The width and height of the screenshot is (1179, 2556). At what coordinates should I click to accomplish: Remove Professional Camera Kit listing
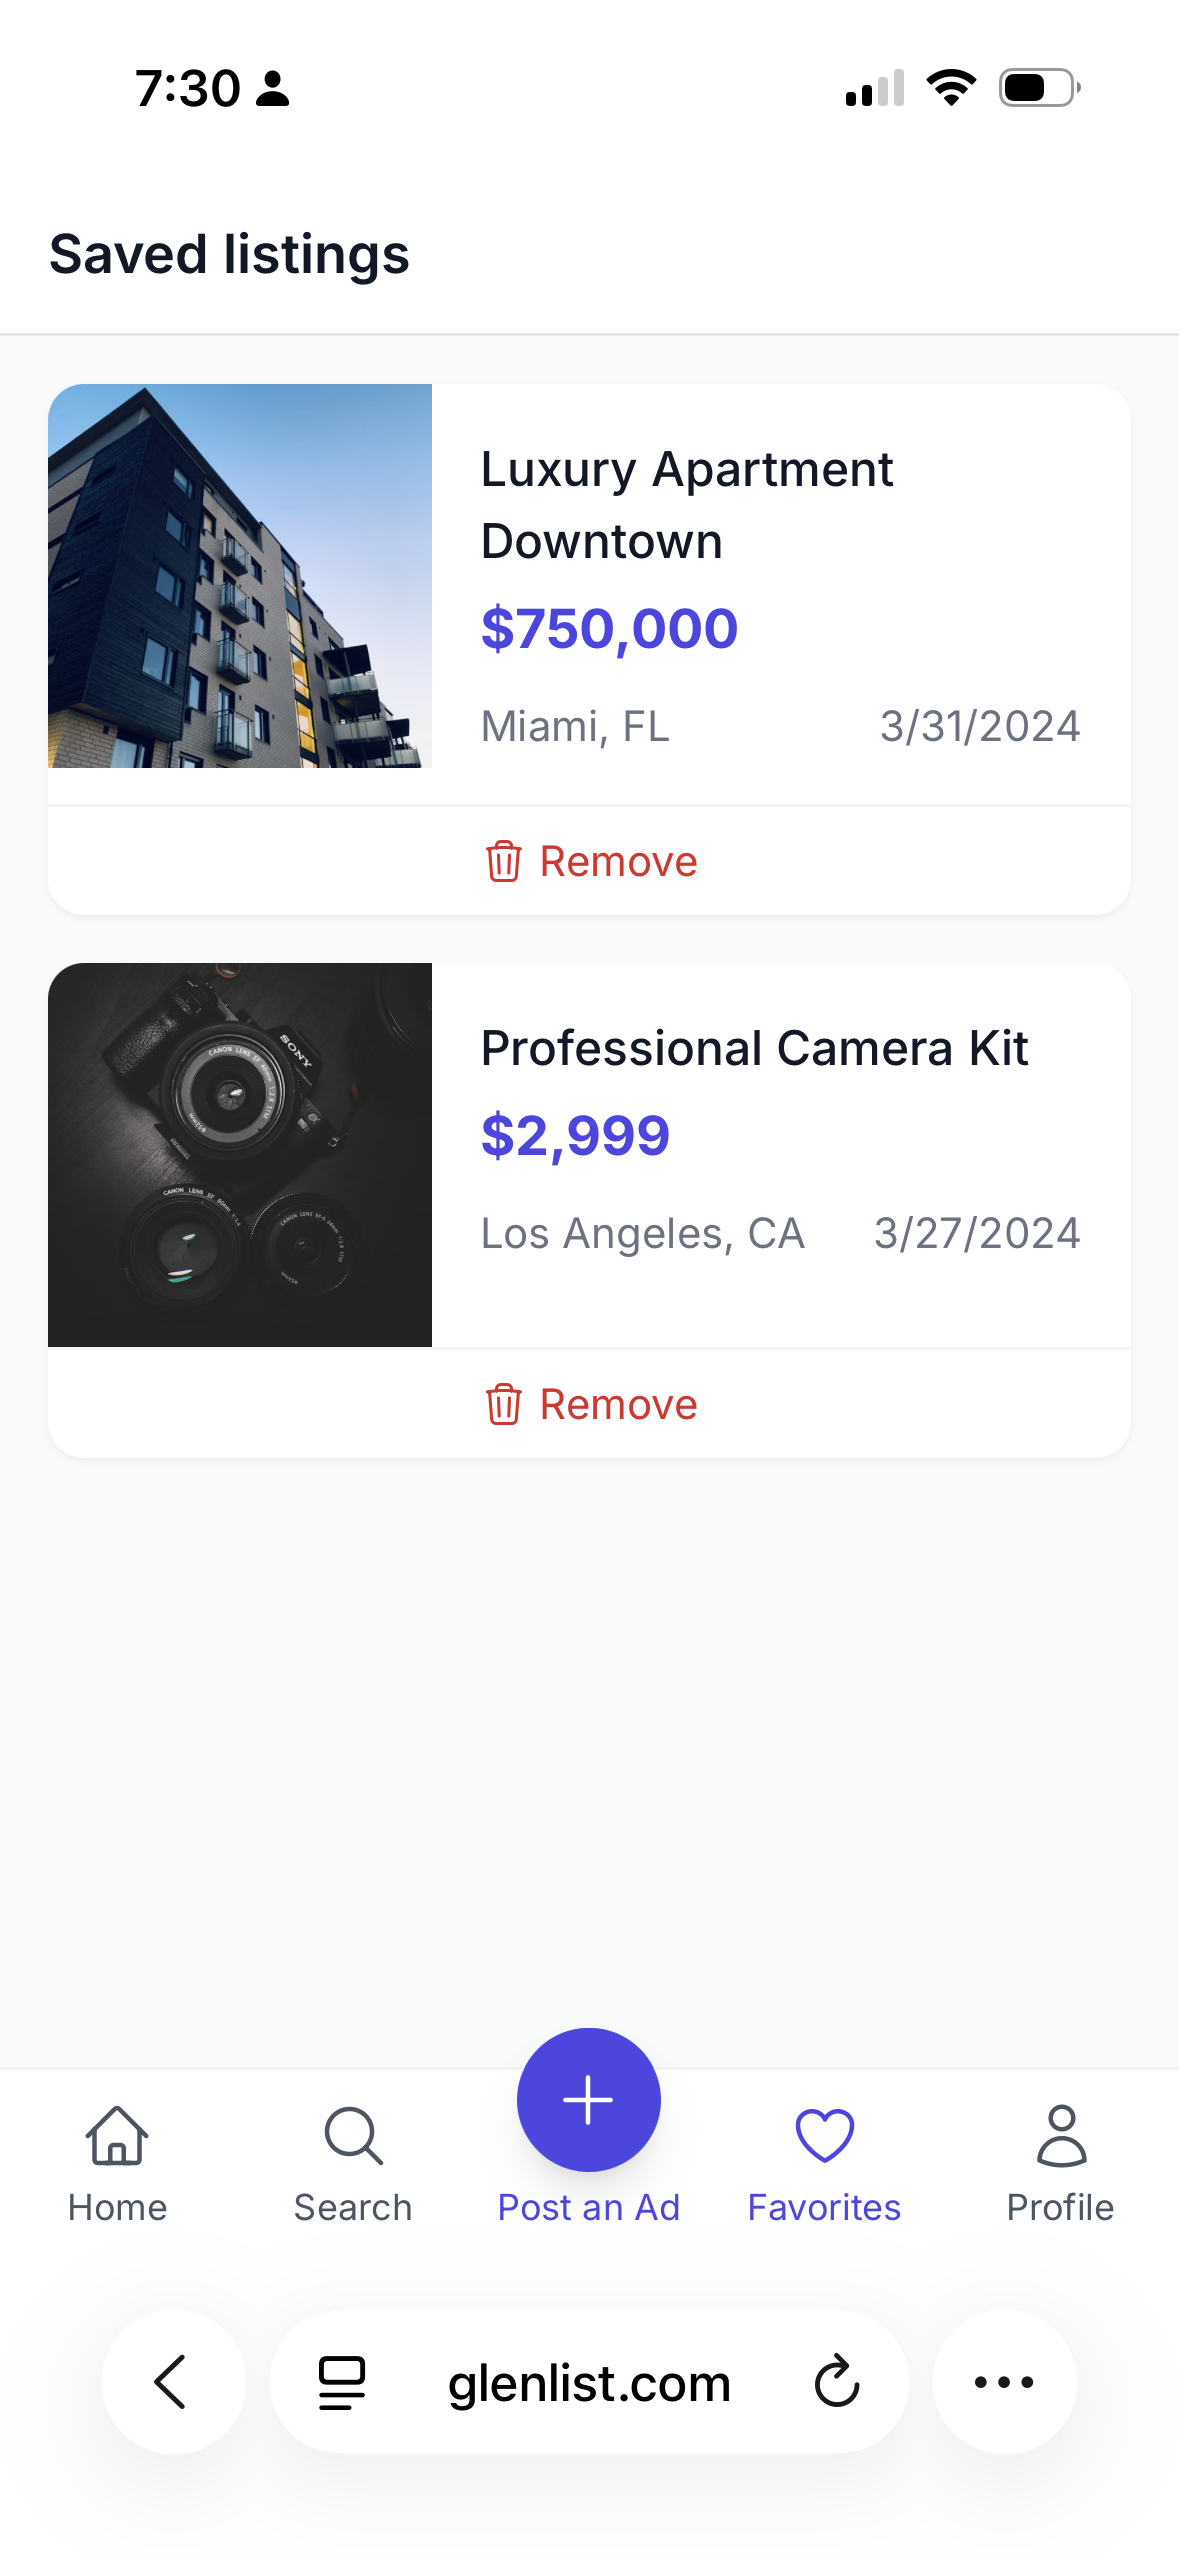coord(590,1404)
